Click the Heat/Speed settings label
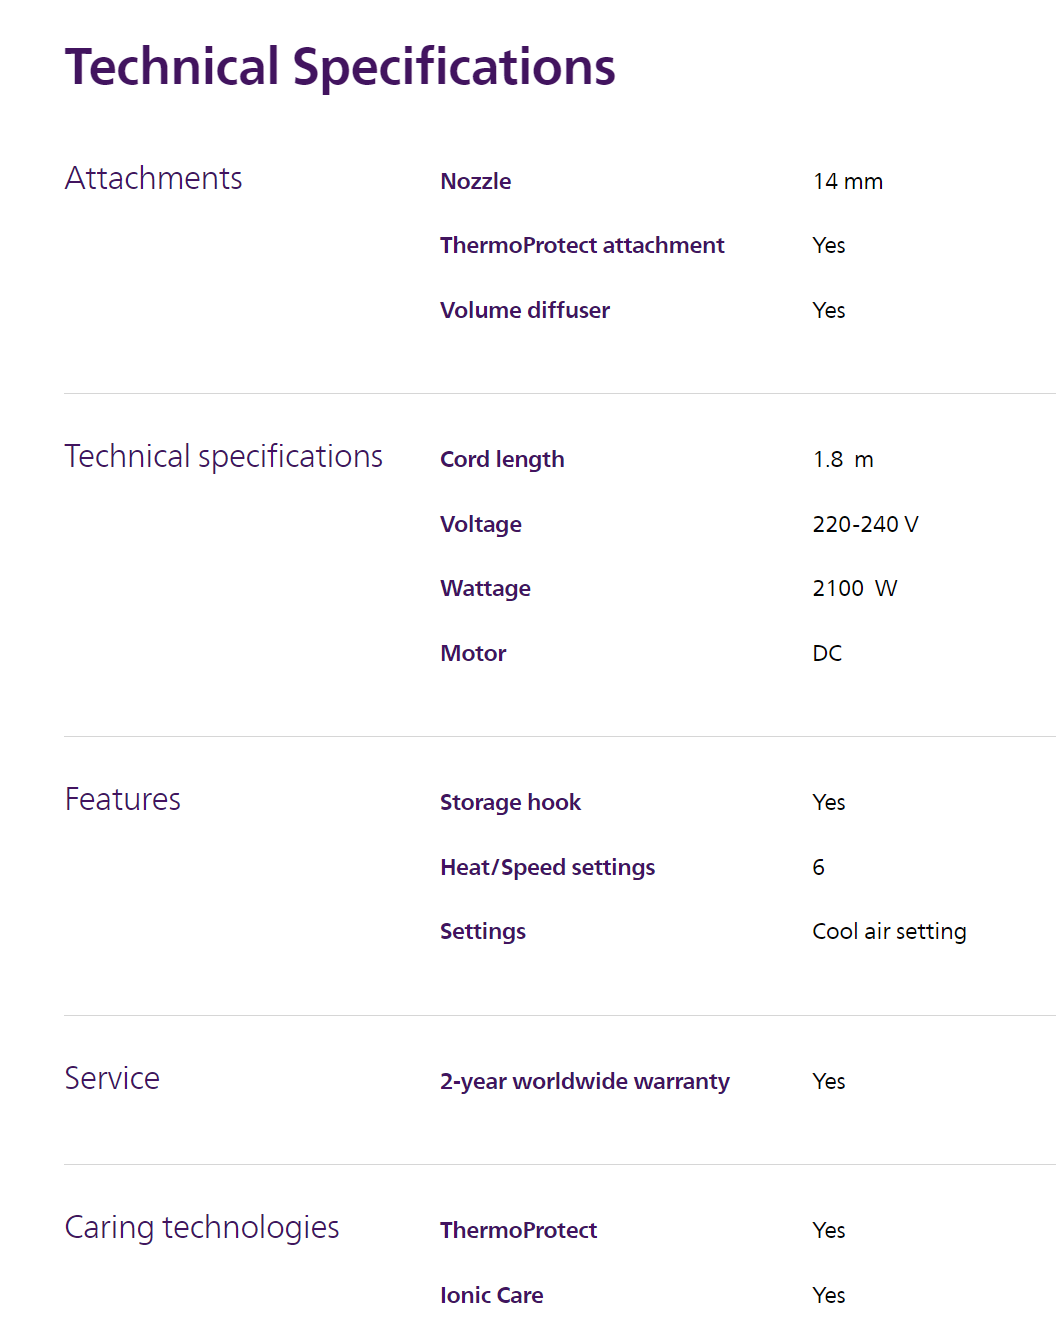Viewport: 1056px width, 1339px height. point(547,867)
